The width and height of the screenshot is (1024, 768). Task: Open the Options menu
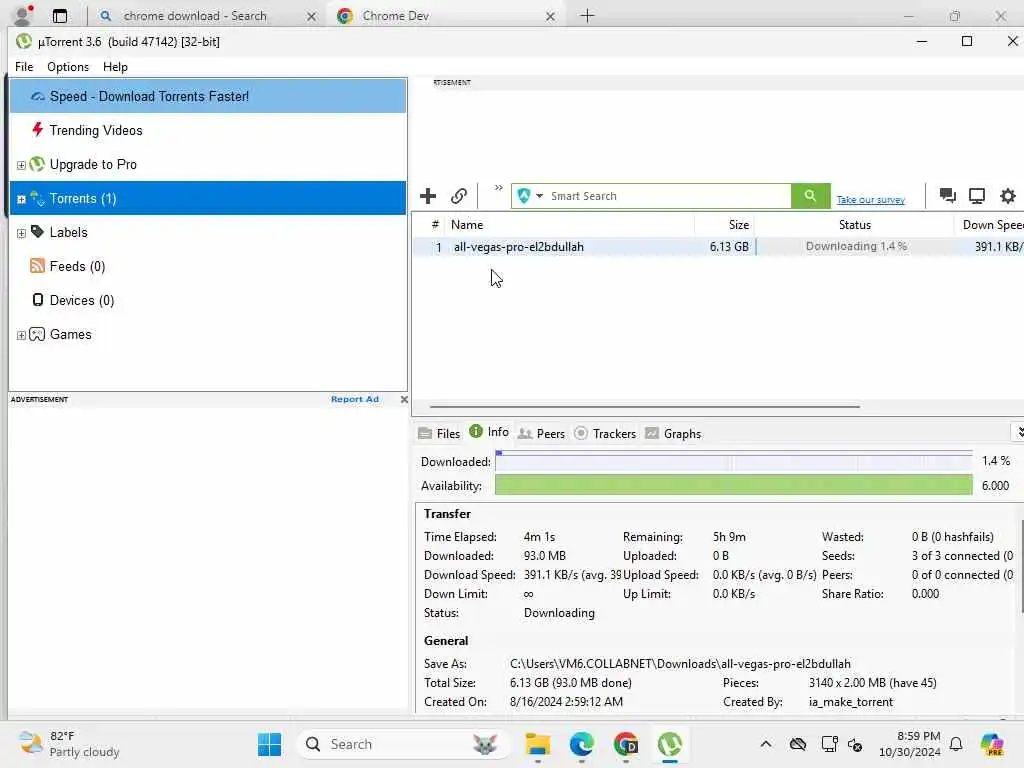[x=68, y=67]
